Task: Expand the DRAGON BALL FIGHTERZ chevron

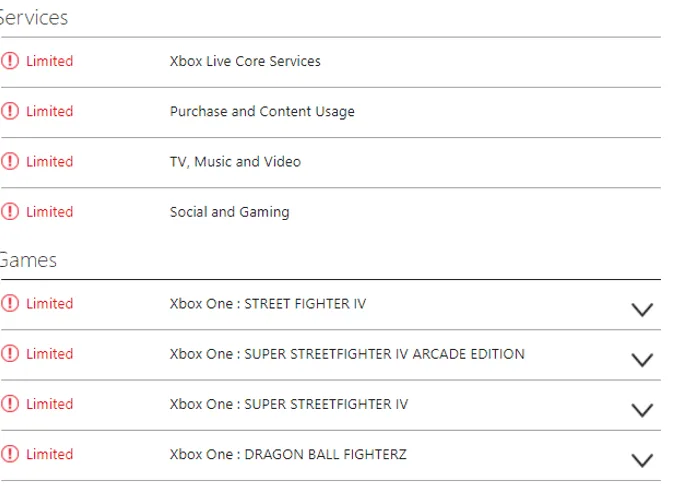Action: [642, 460]
